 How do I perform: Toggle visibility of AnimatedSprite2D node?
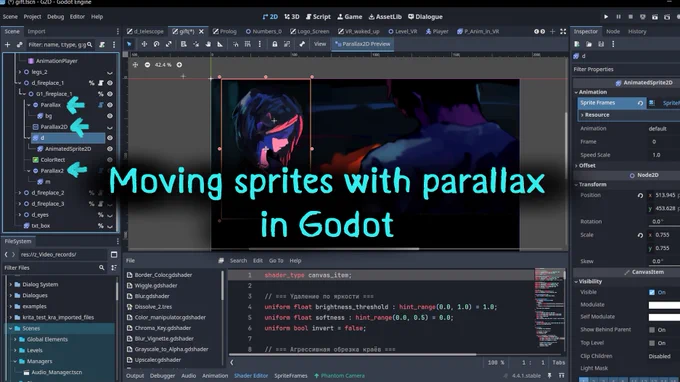point(110,149)
